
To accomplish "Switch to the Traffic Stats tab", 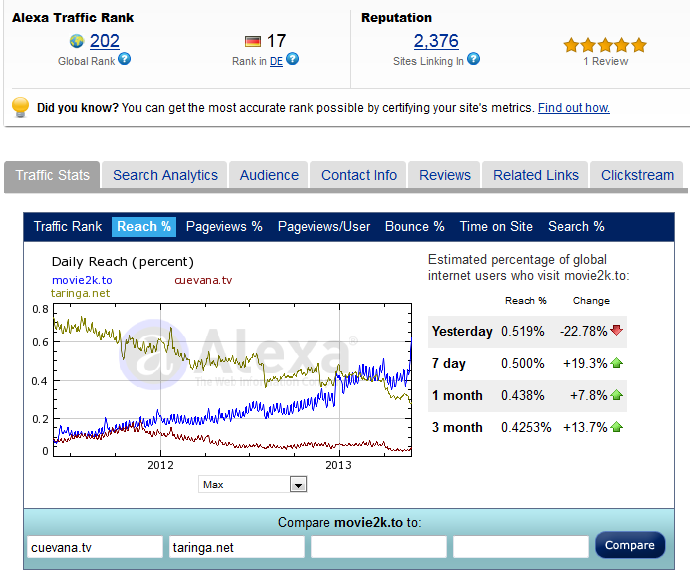I will click(52, 175).
